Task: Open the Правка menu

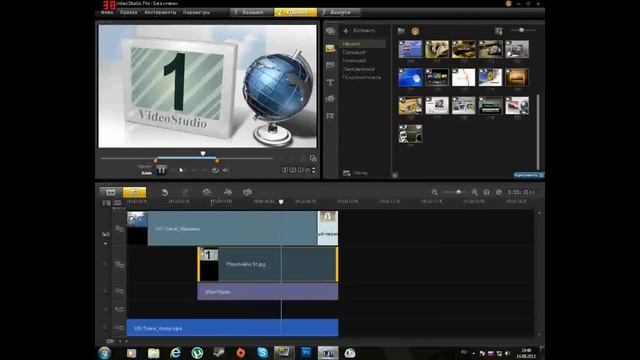Action: click(129, 12)
